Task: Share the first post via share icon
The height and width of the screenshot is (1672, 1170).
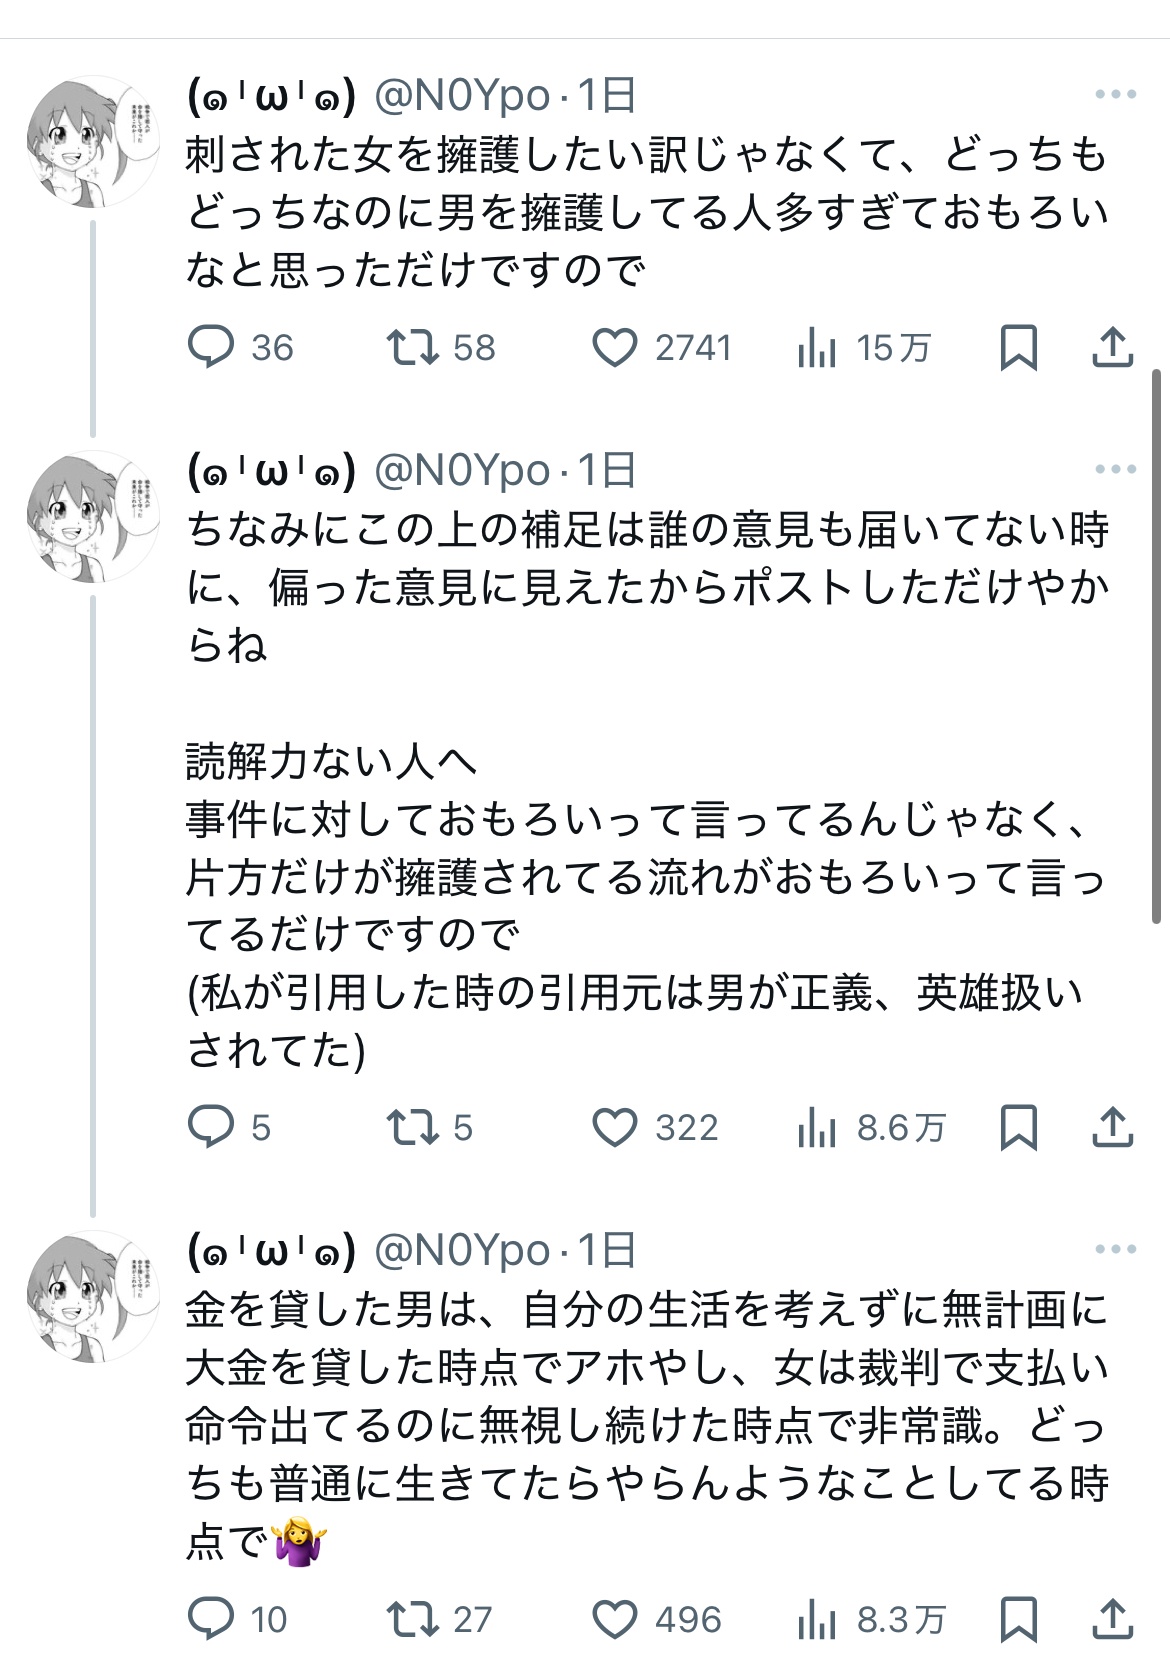Action: (x=1112, y=347)
